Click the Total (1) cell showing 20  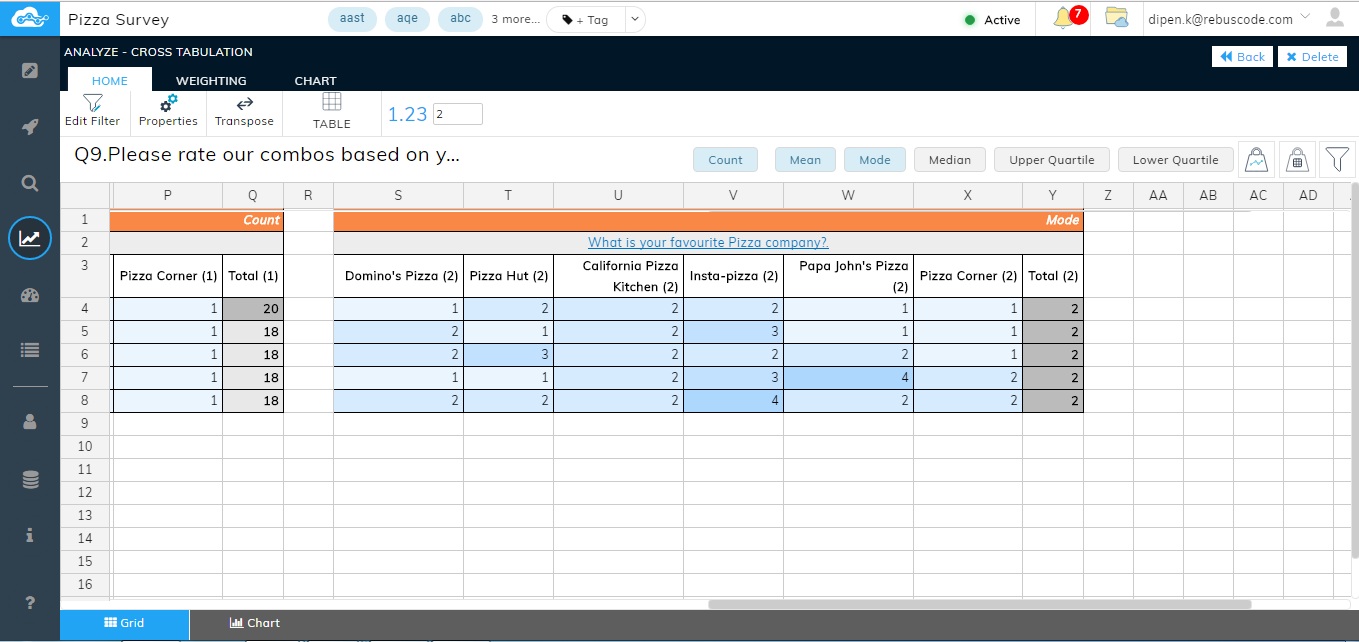[253, 309]
